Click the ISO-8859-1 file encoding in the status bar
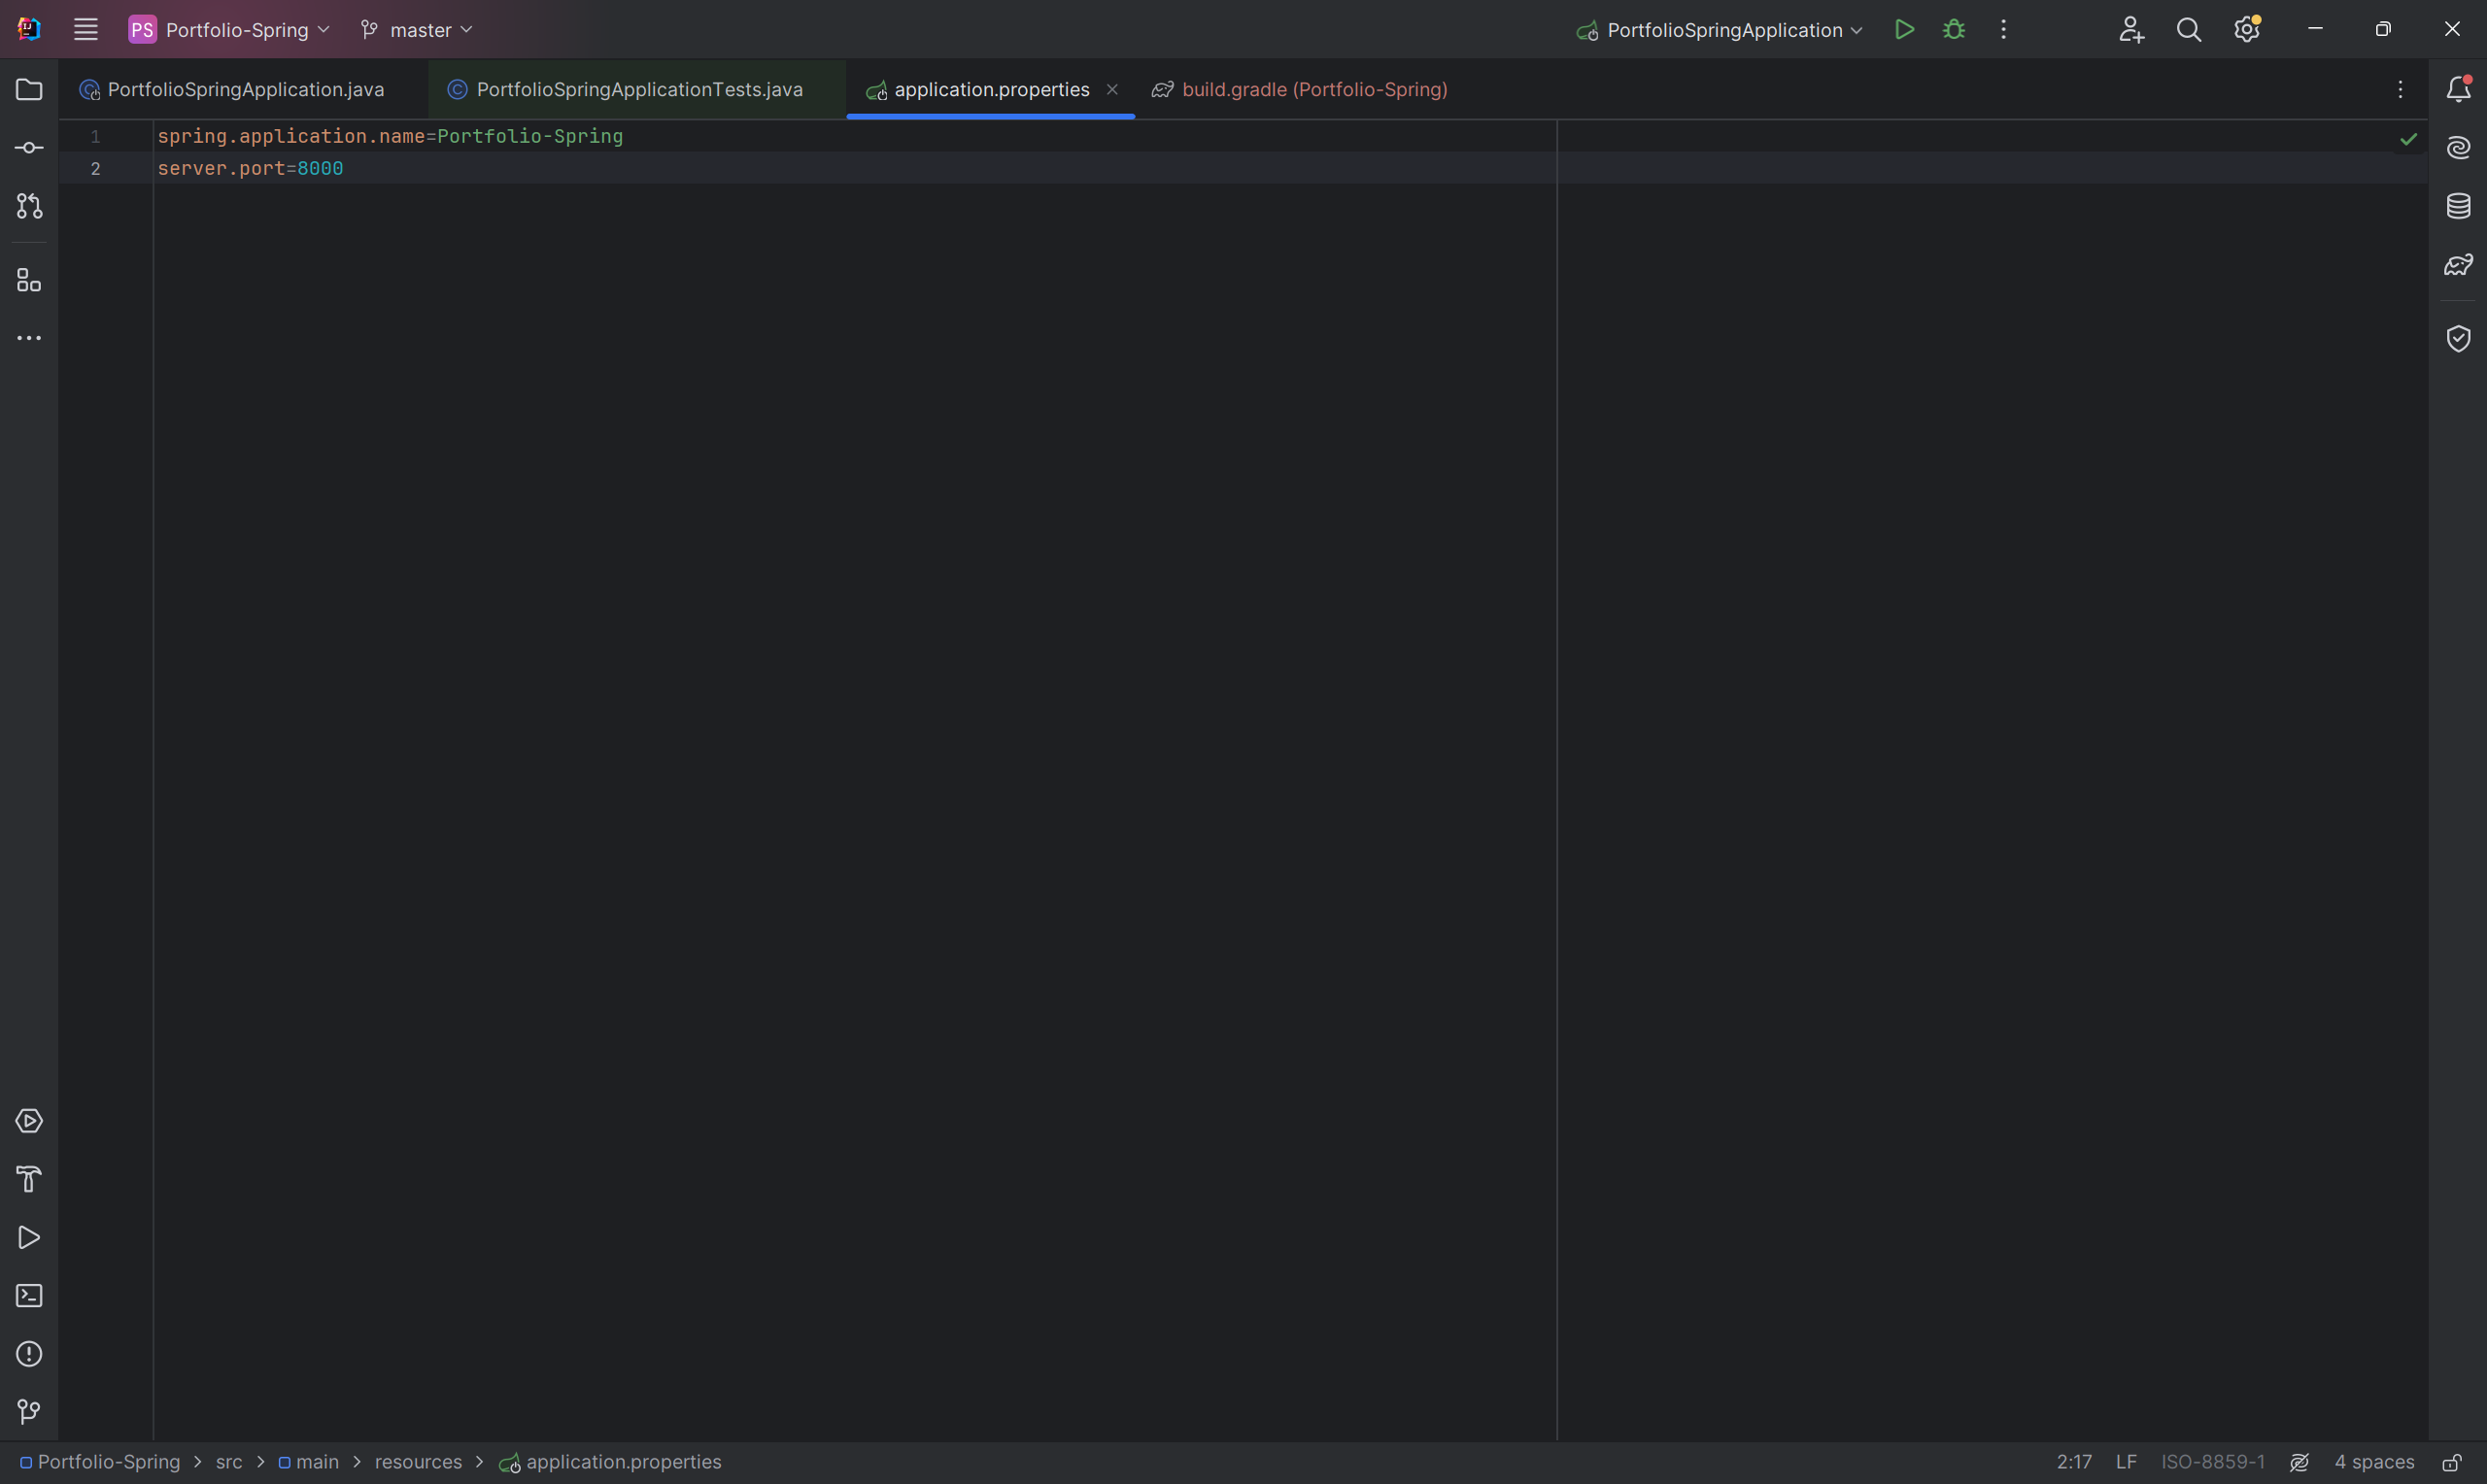The image size is (2487, 1484). coord(2212,1463)
